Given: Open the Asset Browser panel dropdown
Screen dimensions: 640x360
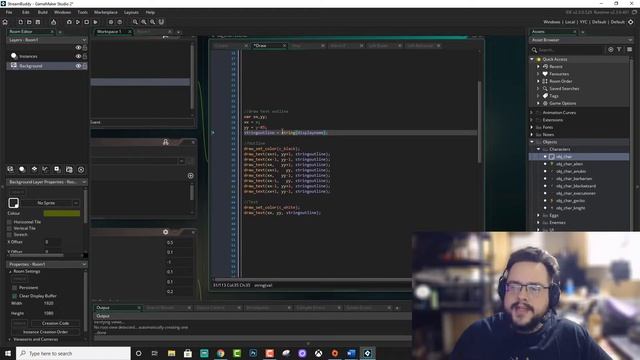Looking at the screenshot, I should tap(630, 40).
